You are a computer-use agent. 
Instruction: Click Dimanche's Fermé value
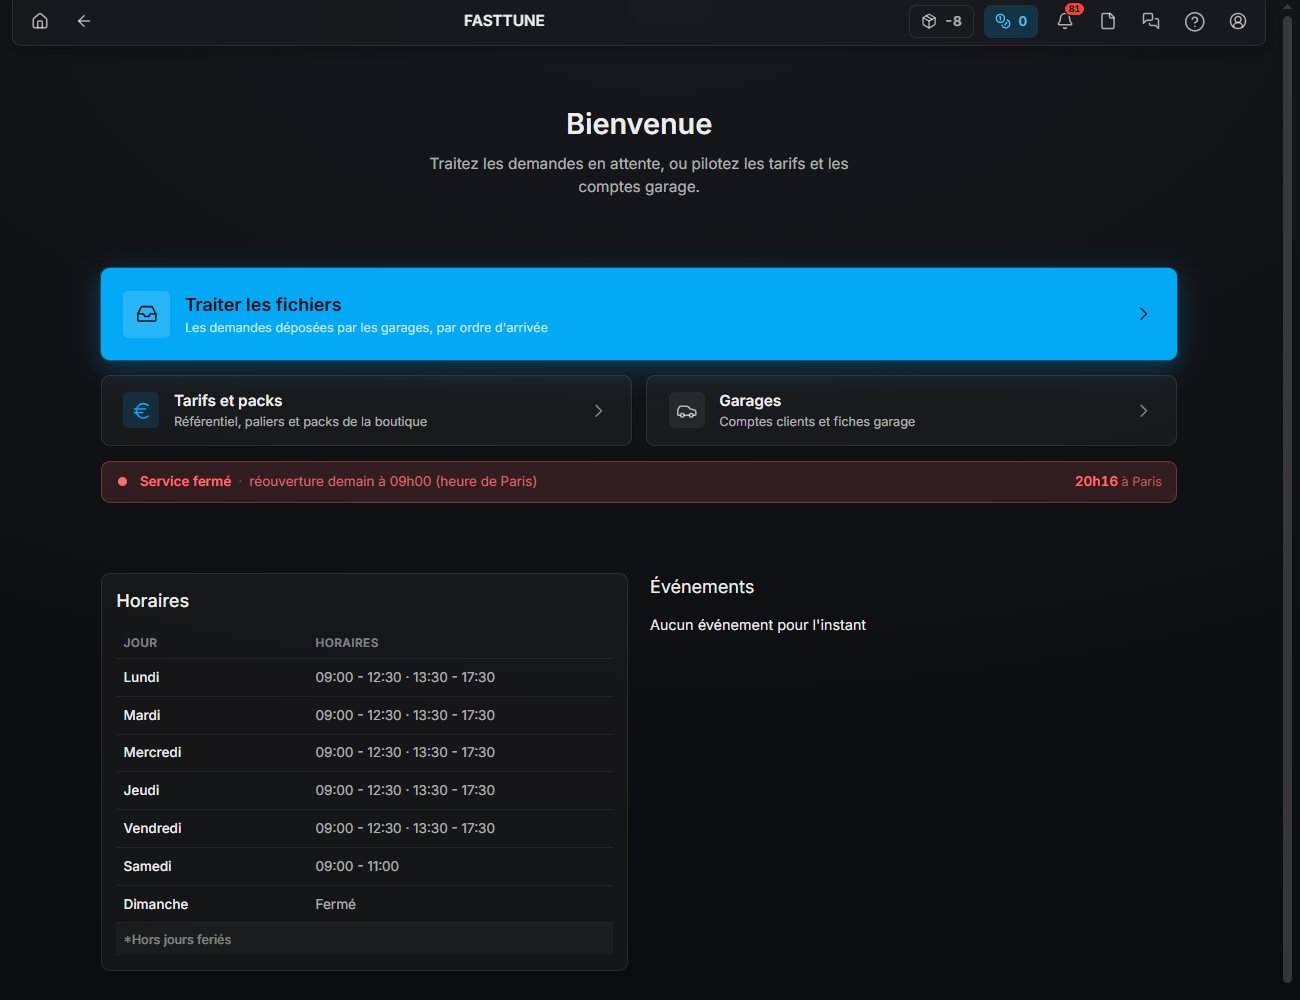pos(335,904)
